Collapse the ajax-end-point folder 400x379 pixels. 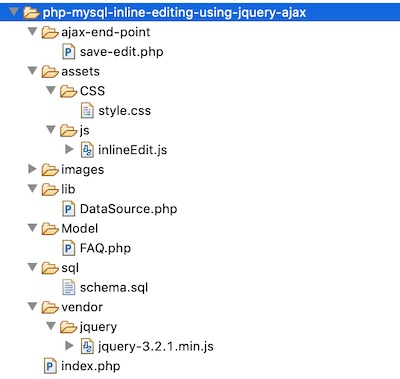click(32, 32)
